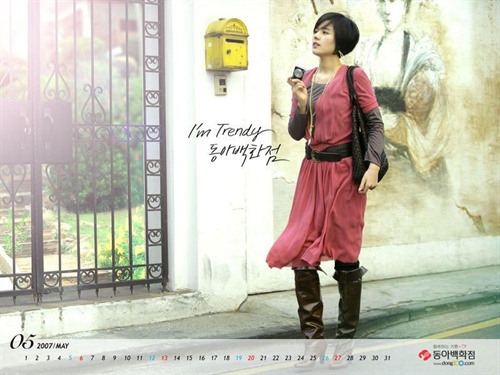Select calendar date 30
The height and width of the screenshot is (375, 500).
point(375,358)
